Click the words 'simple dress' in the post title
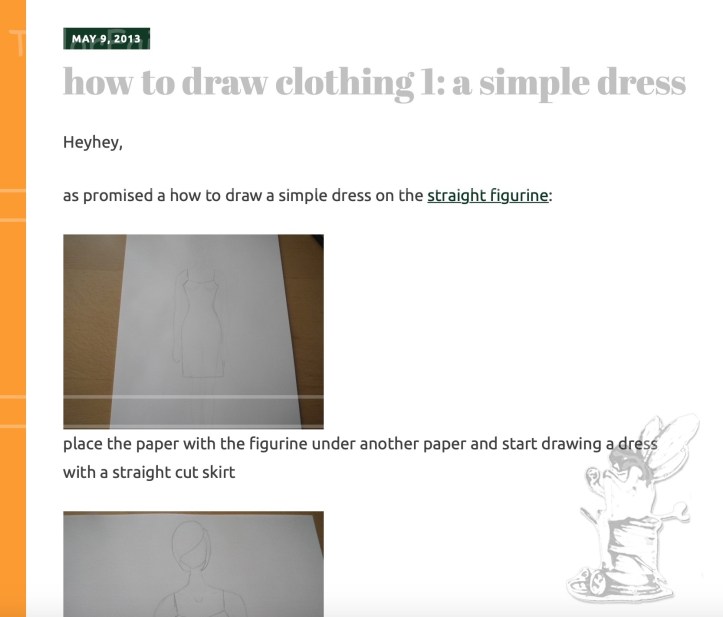723x617 pixels. (x=582, y=82)
